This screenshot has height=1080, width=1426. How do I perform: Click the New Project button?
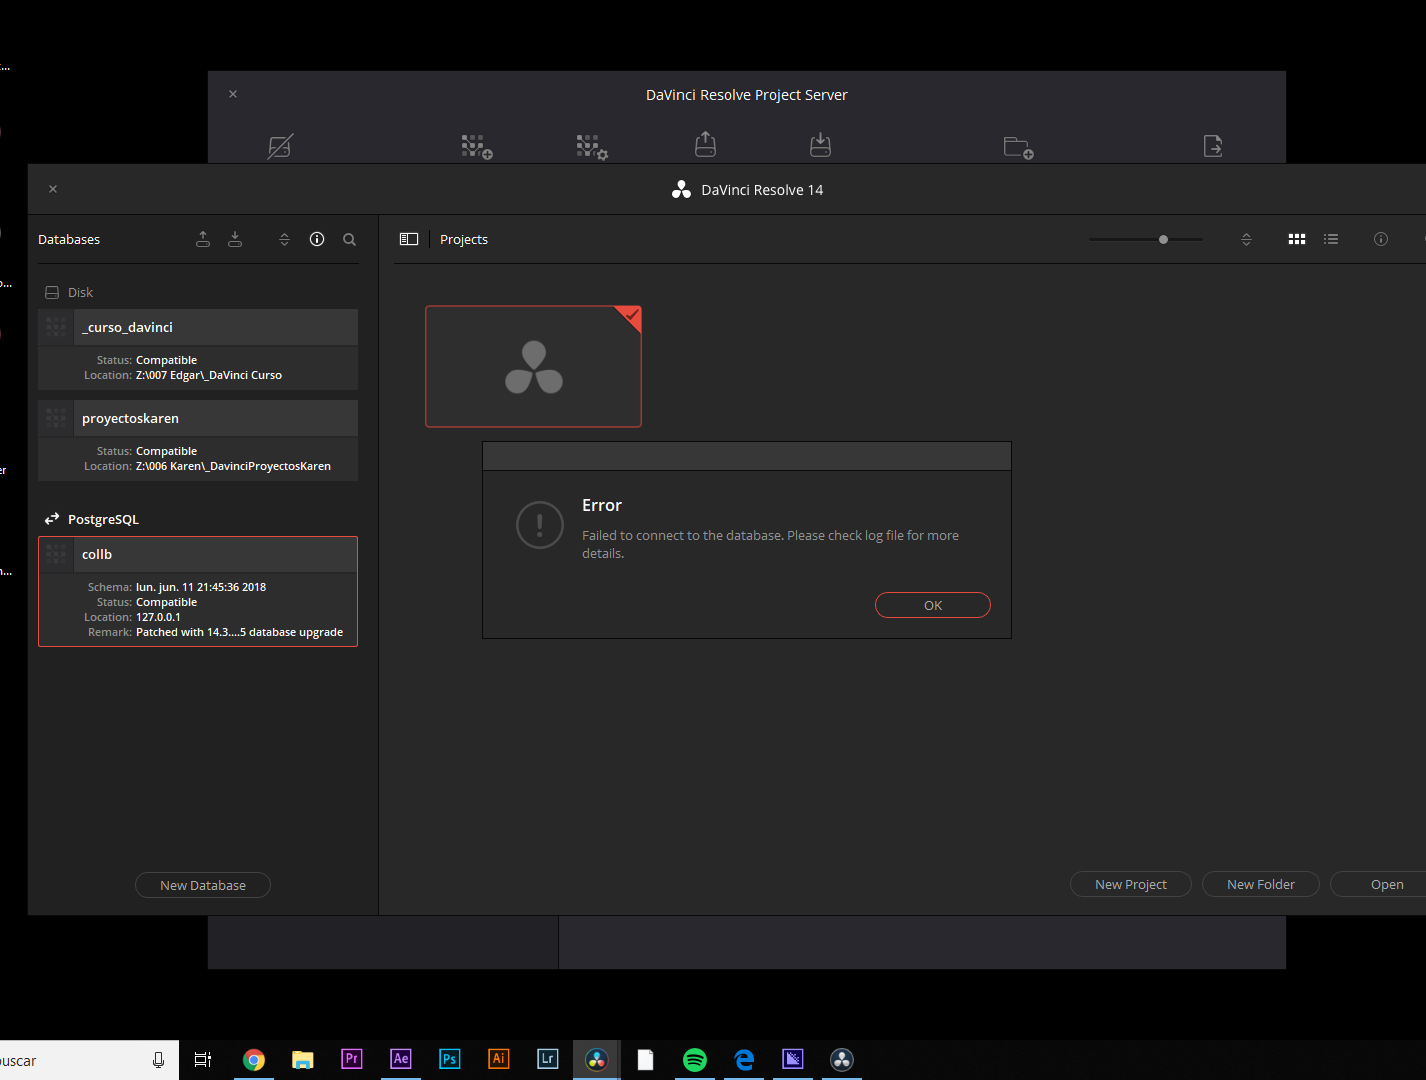click(x=1131, y=884)
